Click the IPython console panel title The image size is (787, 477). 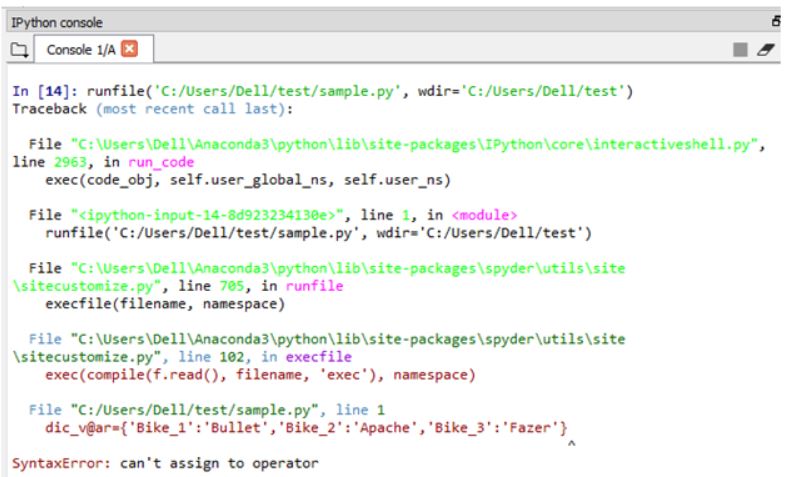pyautogui.click(x=57, y=23)
